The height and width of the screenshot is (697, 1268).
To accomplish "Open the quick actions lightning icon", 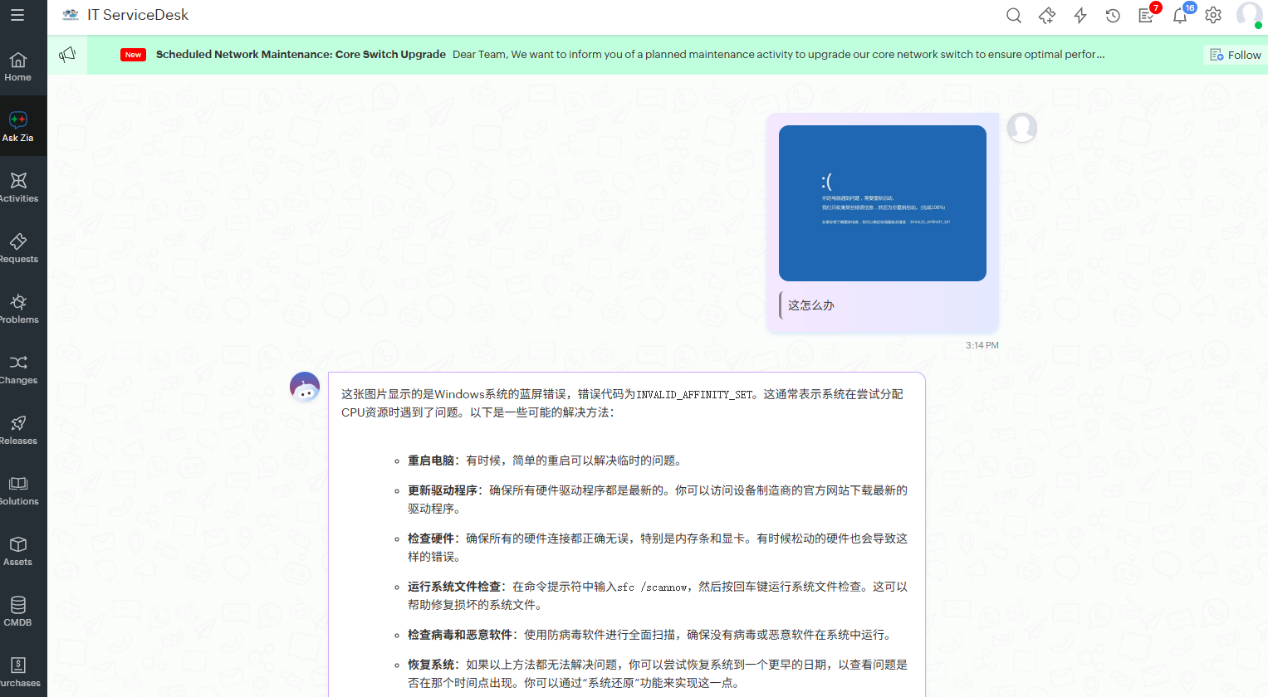I will [1080, 15].
